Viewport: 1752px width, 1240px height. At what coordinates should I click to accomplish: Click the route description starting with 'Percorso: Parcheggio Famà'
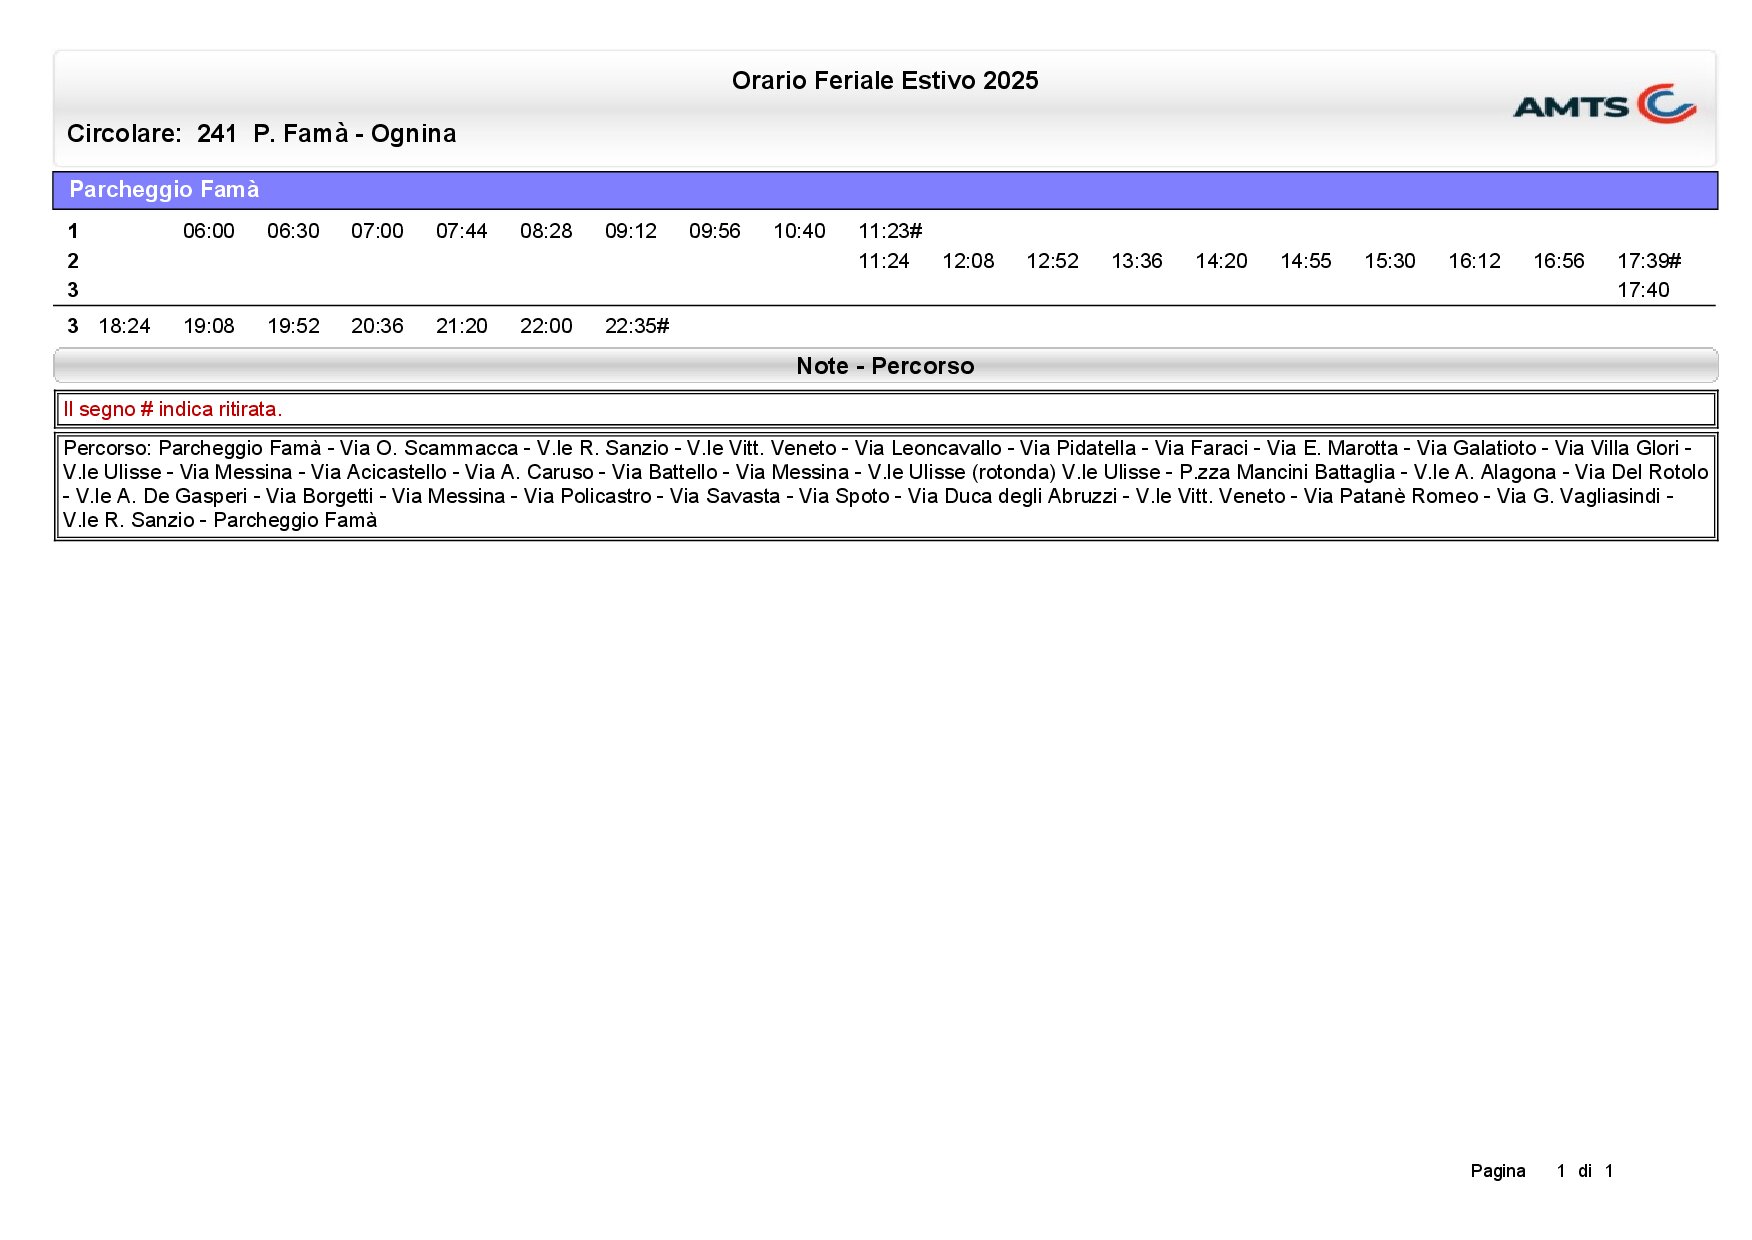(x=885, y=484)
